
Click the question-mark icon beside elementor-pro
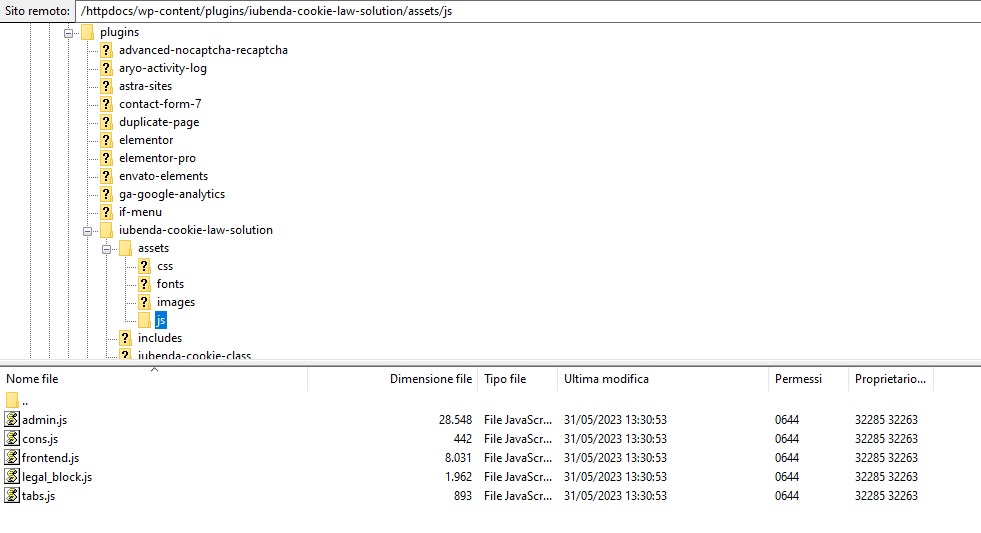point(106,158)
